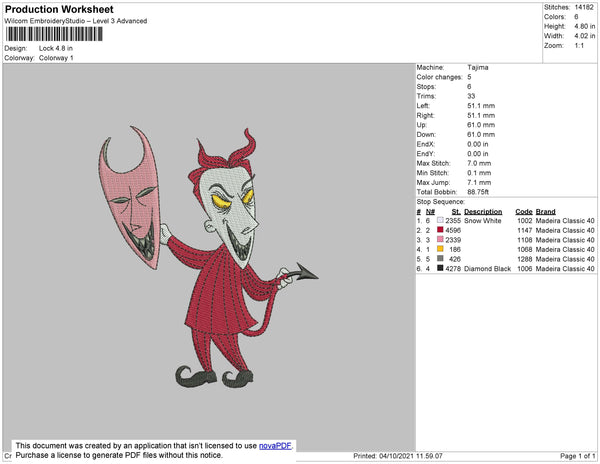Click the 'Snow White' description text

(483, 221)
